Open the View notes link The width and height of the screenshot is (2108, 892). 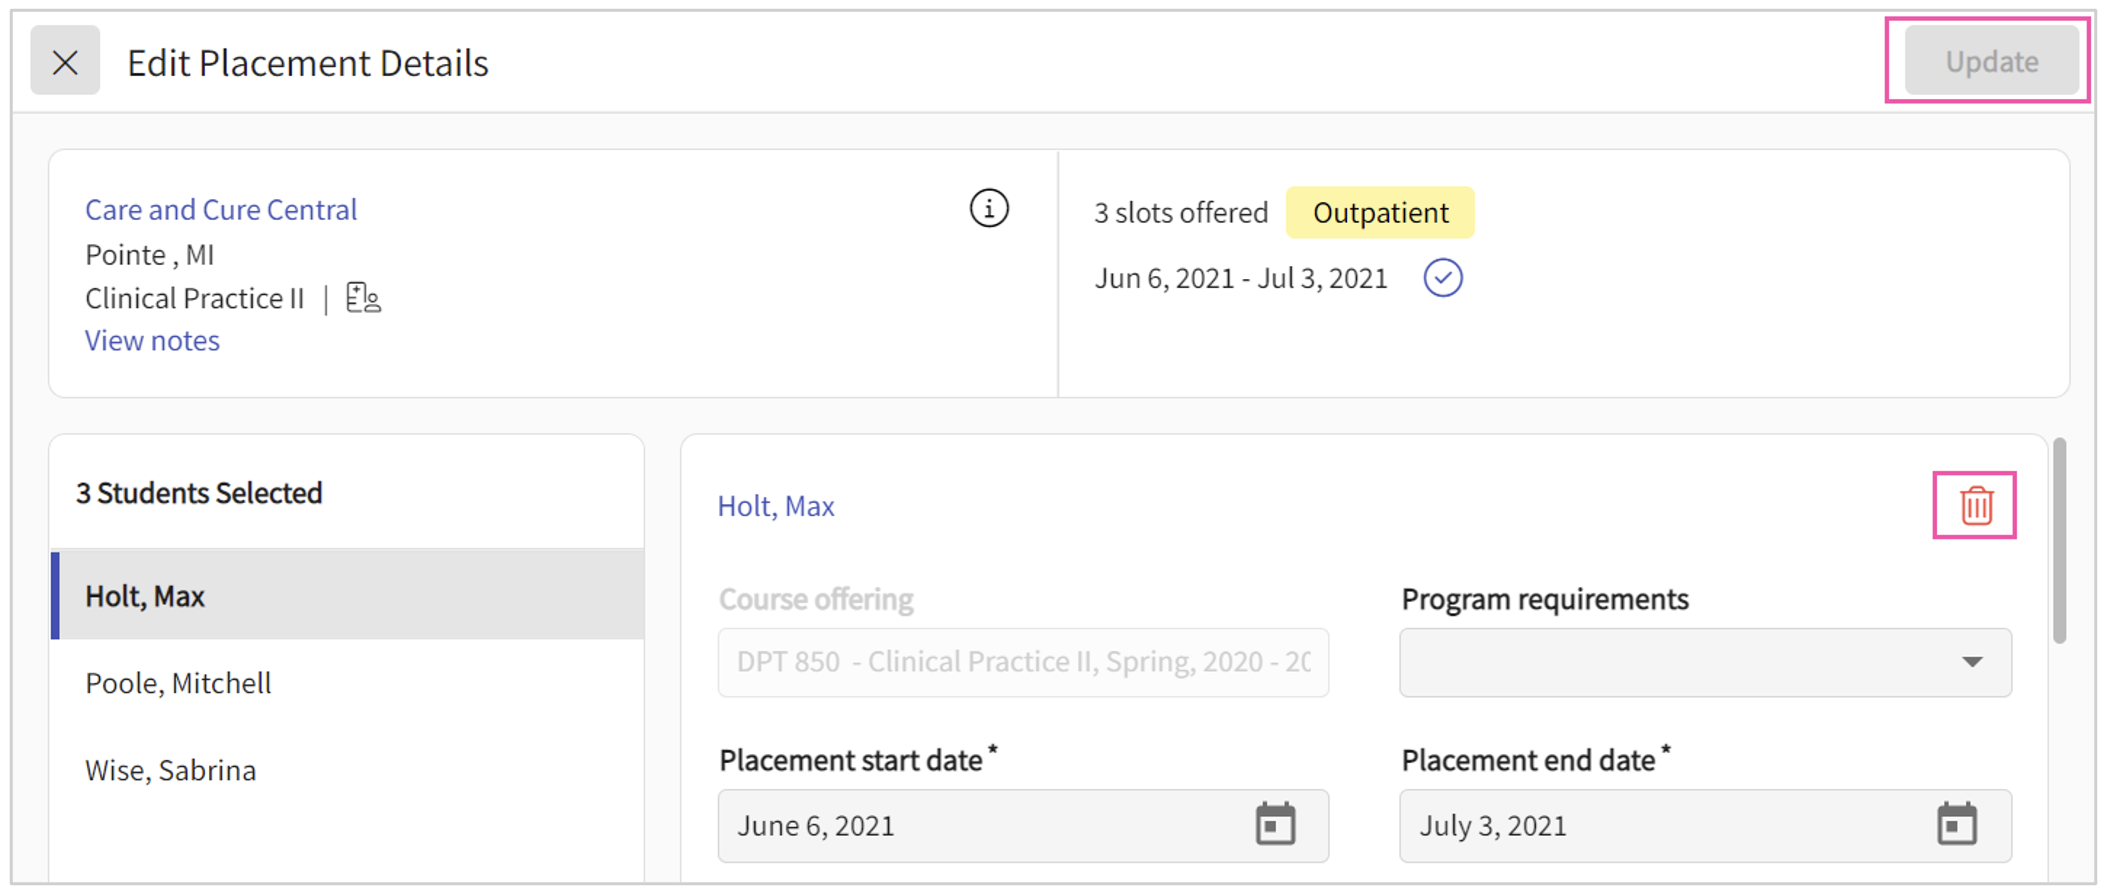pos(152,341)
